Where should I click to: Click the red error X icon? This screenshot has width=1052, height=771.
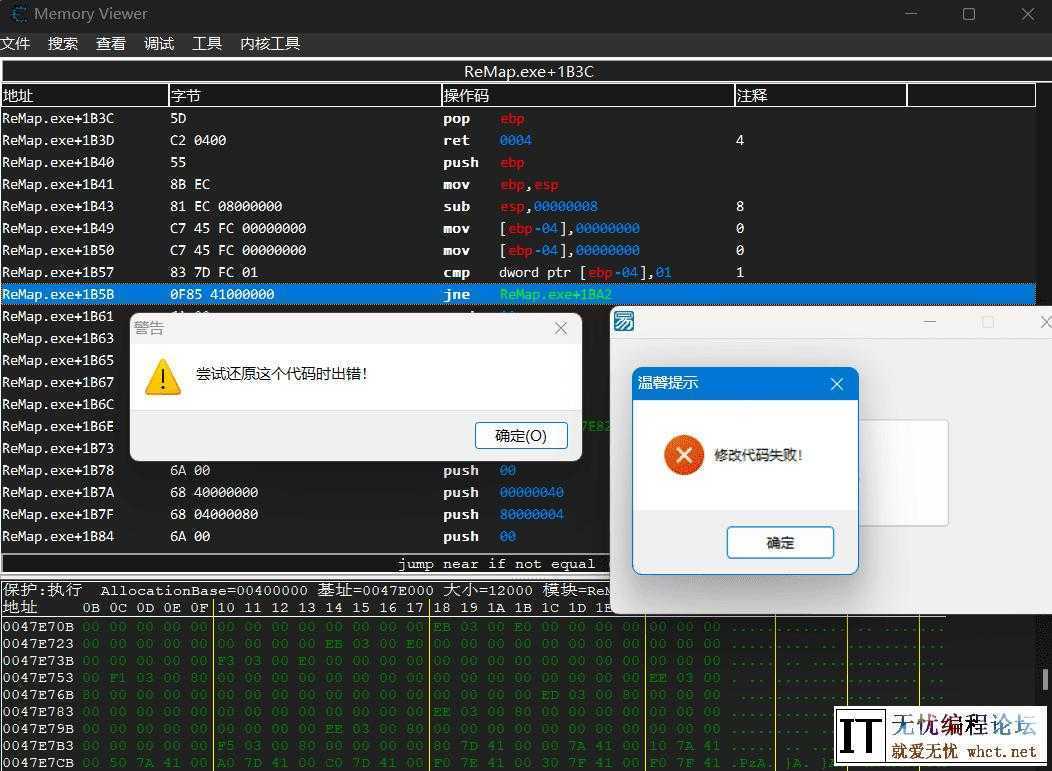pos(684,456)
